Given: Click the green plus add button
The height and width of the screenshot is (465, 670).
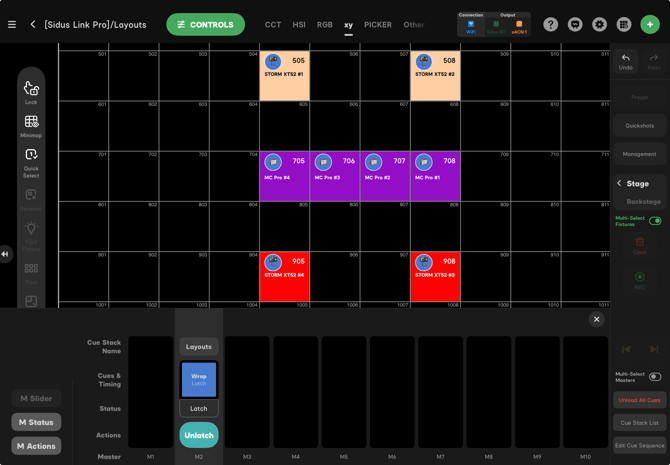Looking at the screenshot, I should 650,24.
